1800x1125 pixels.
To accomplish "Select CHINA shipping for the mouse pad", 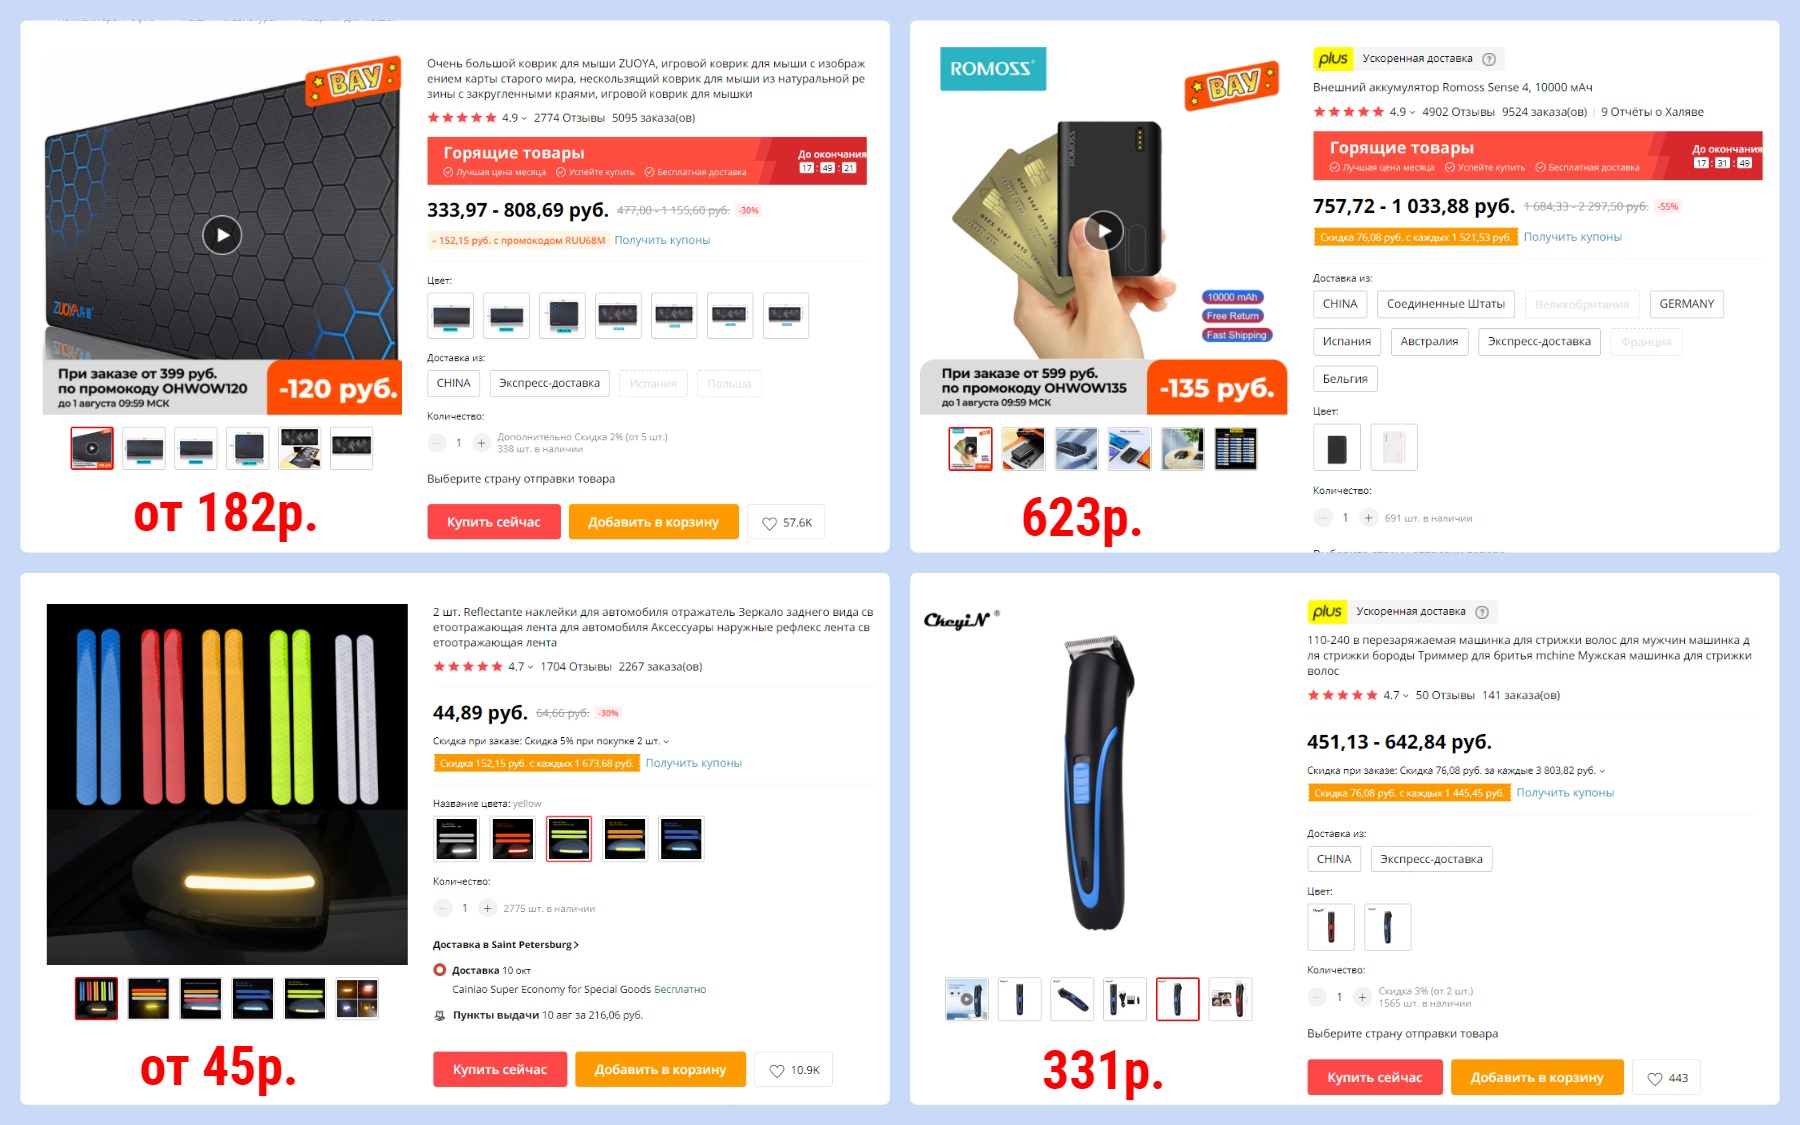I will pyautogui.click(x=453, y=383).
